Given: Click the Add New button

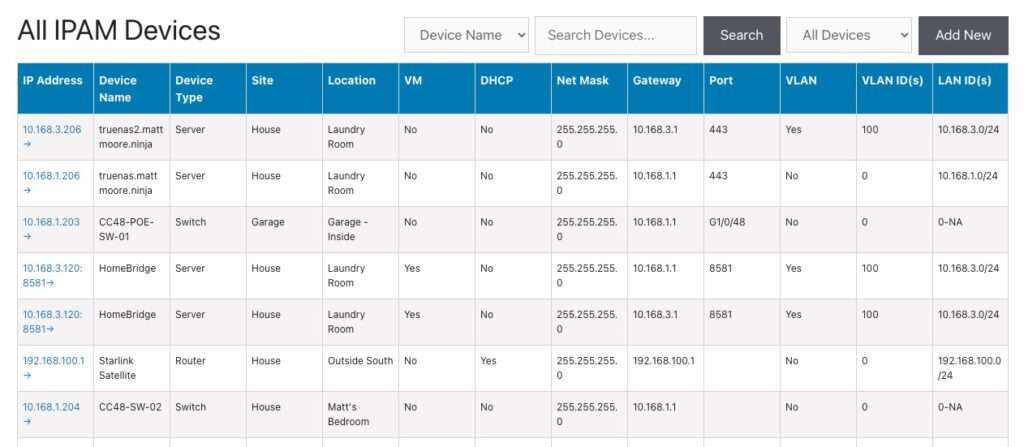Looking at the screenshot, I should click(962, 35).
